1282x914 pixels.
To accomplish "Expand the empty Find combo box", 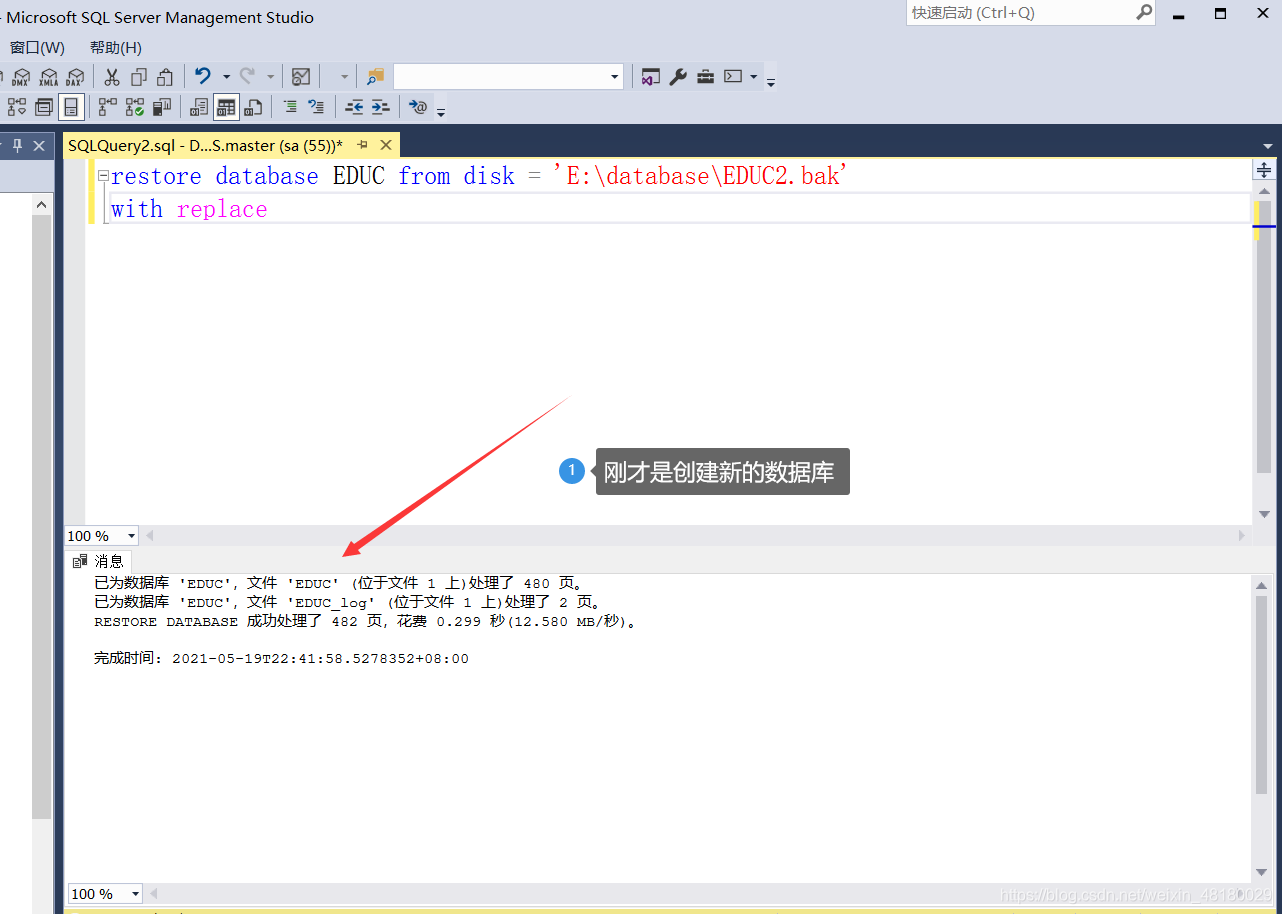I will point(615,77).
